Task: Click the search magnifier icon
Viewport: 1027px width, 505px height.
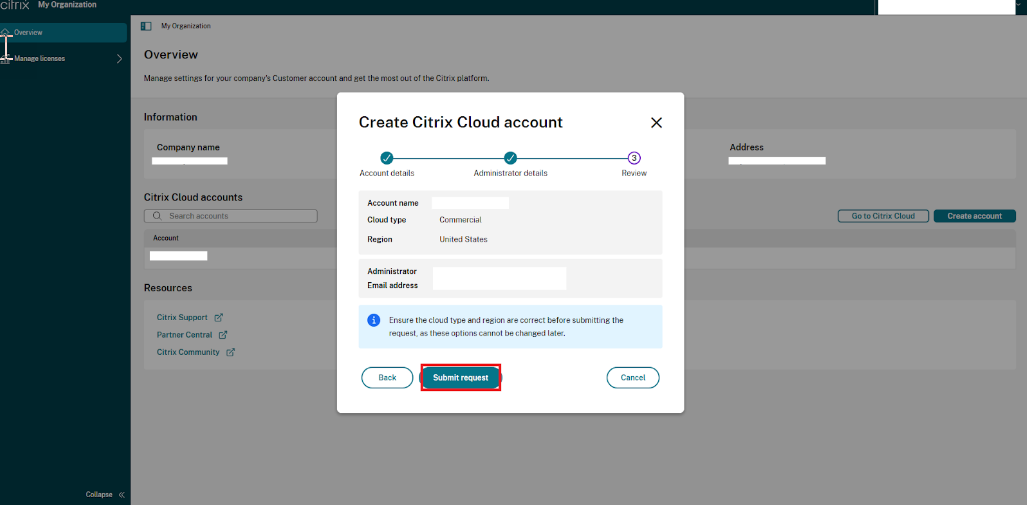Action: tap(157, 215)
